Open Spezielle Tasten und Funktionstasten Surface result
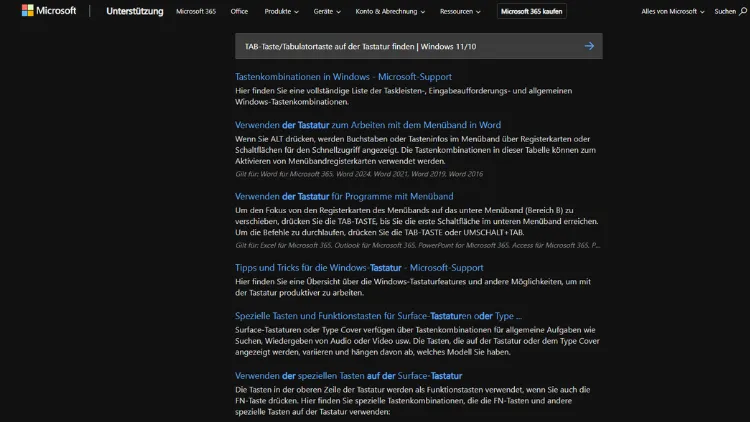The width and height of the screenshot is (750, 422). (378, 316)
